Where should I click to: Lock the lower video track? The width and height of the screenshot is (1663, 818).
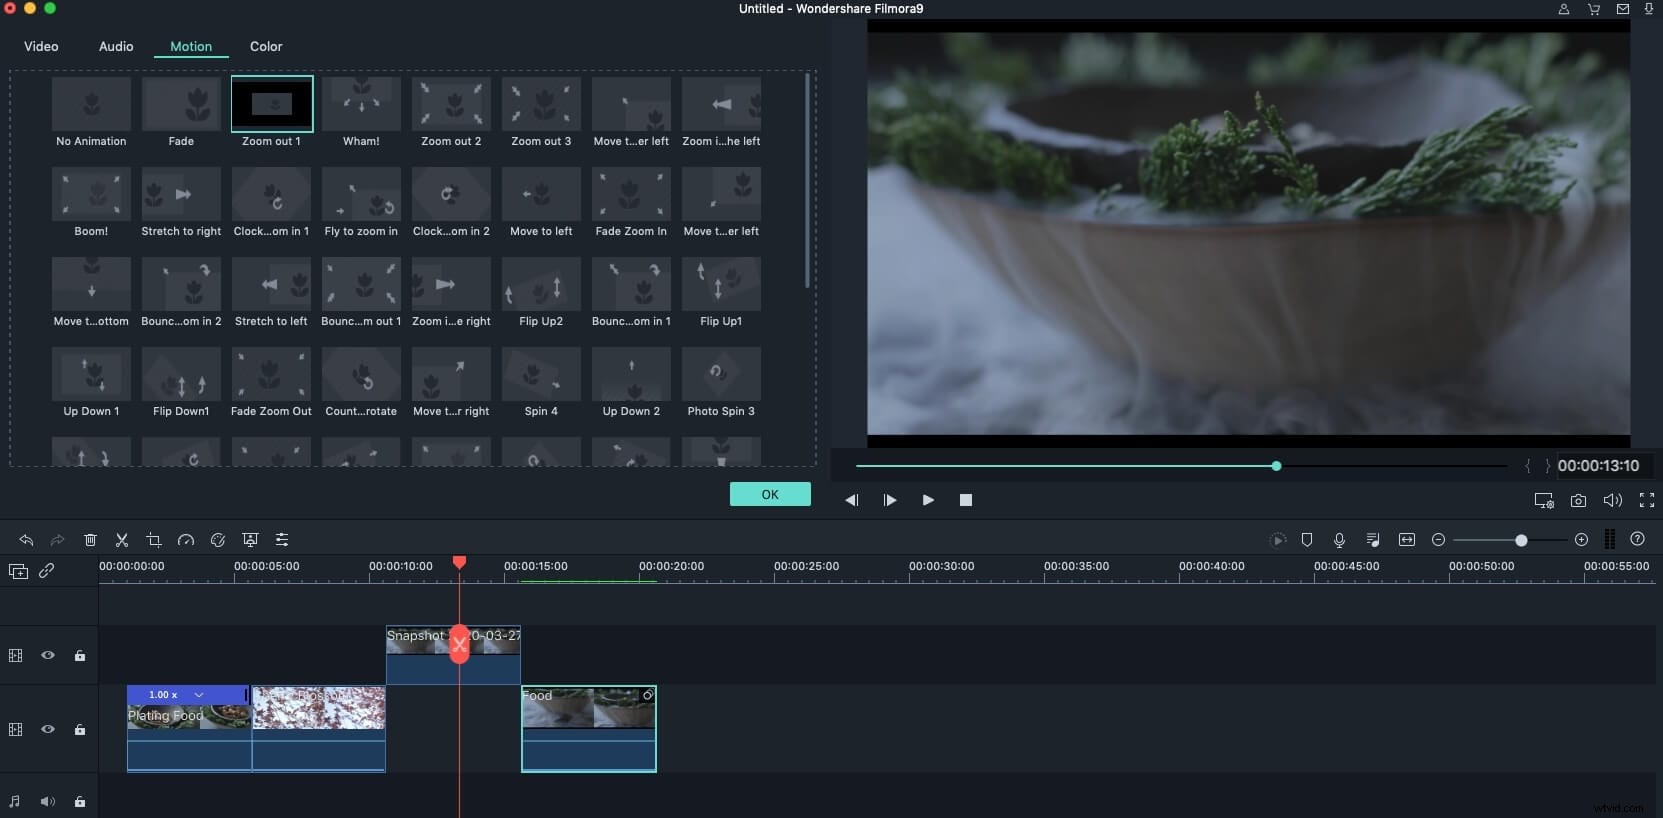(x=80, y=729)
